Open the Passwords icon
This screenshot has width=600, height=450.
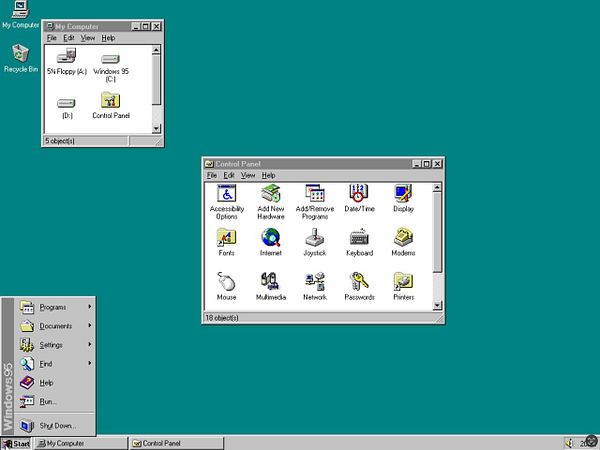tap(359, 286)
